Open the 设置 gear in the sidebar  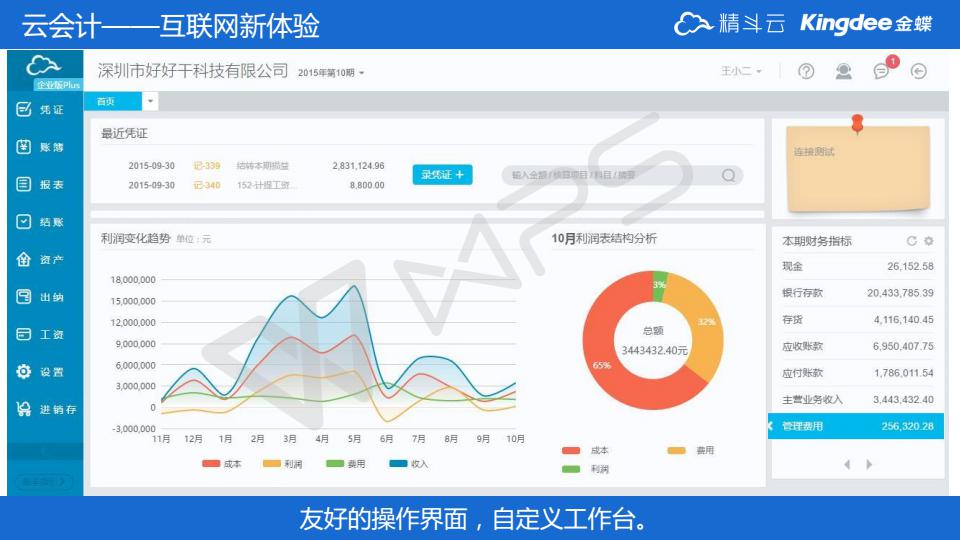[40, 372]
